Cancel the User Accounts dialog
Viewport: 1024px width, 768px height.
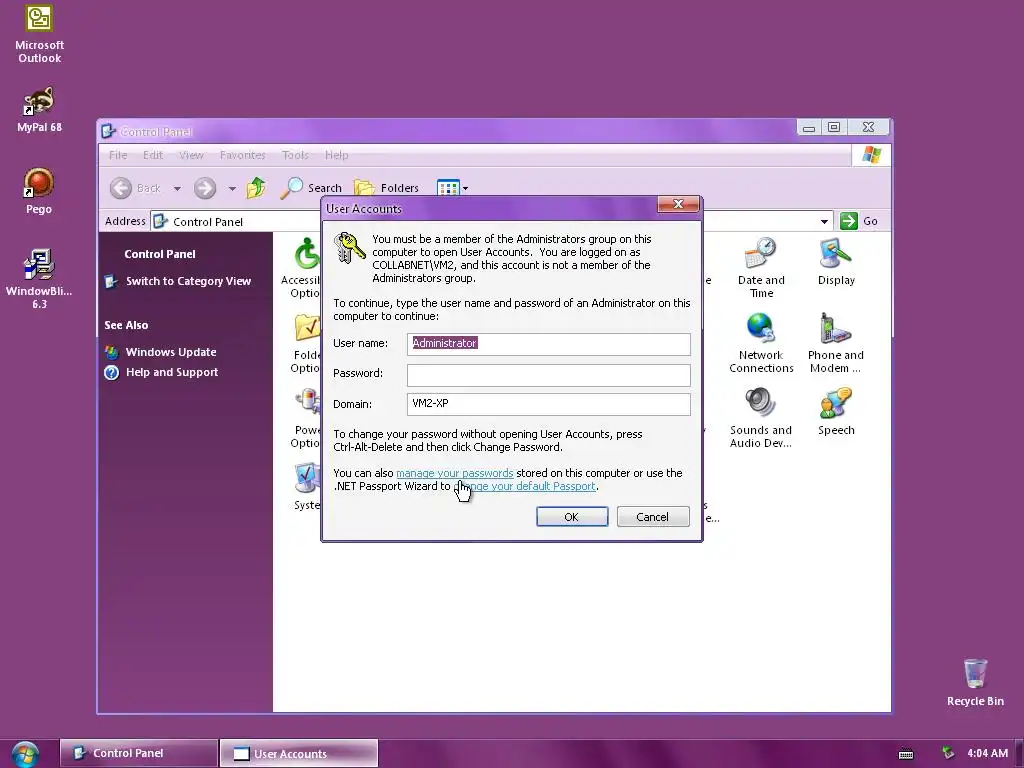pyautogui.click(x=652, y=517)
